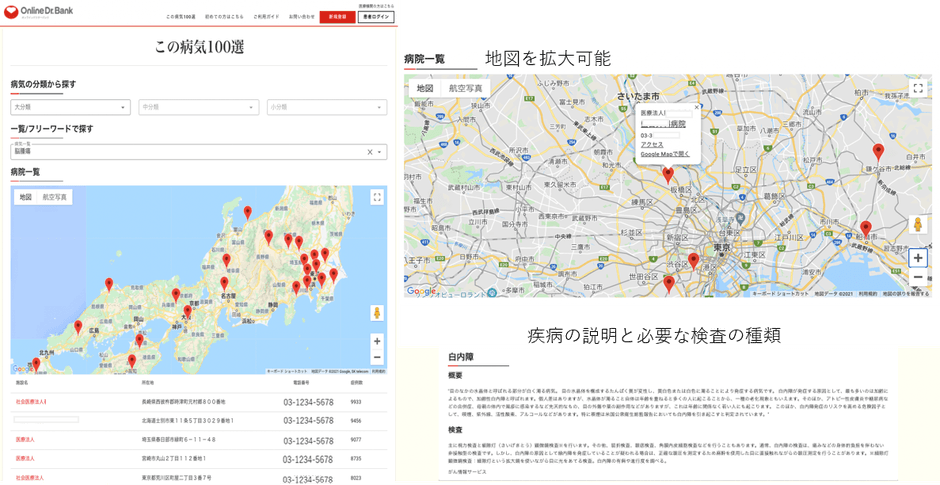
Task: Click the Online Dr.Bank heart logo
Action: coord(11,13)
